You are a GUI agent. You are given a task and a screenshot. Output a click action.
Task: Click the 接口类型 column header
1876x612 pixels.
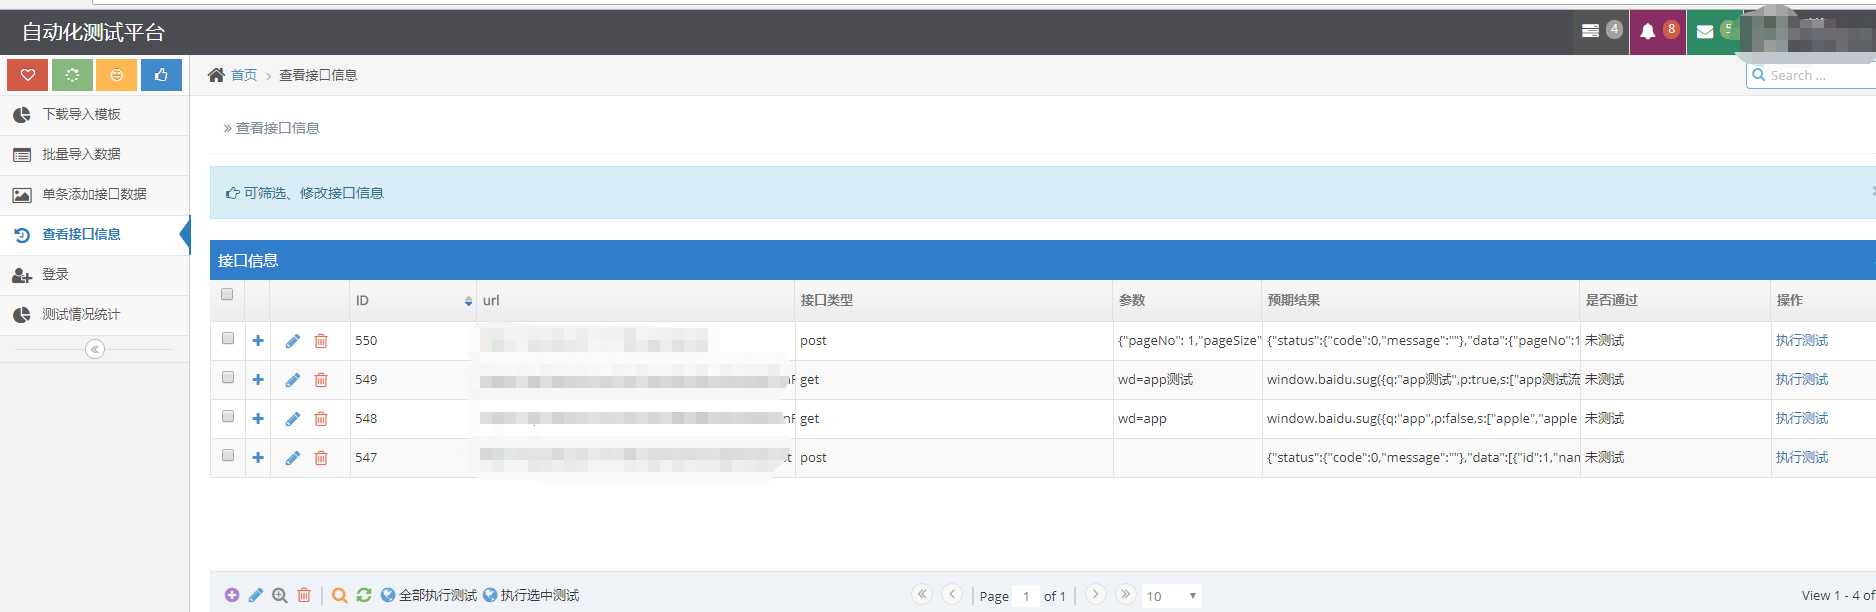point(954,300)
